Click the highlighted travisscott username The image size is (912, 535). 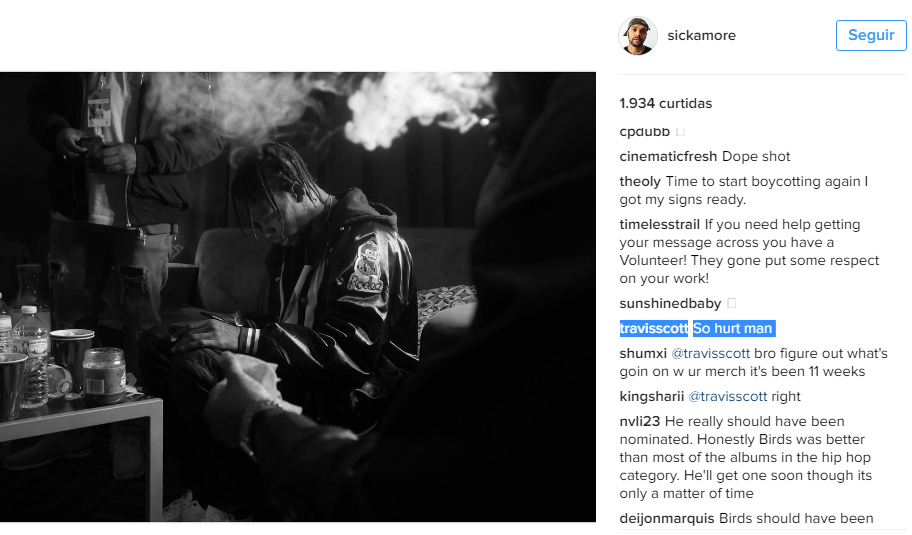click(654, 329)
